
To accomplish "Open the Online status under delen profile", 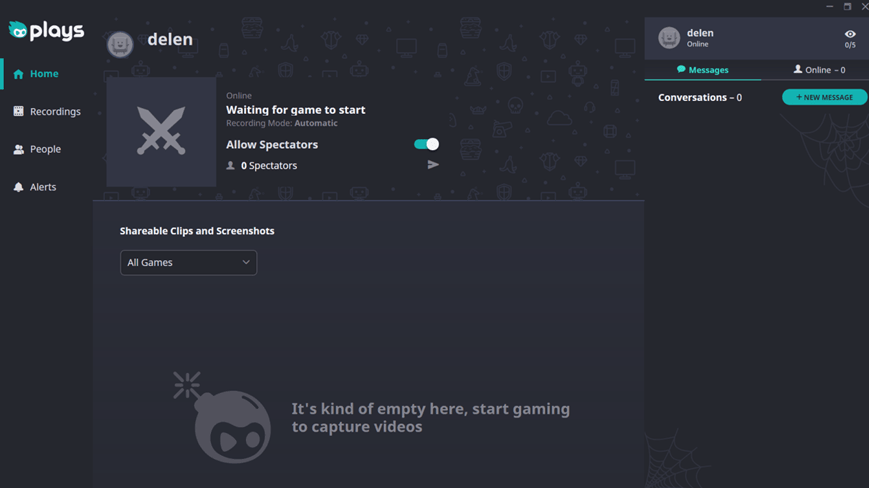I will [x=698, y=45].
